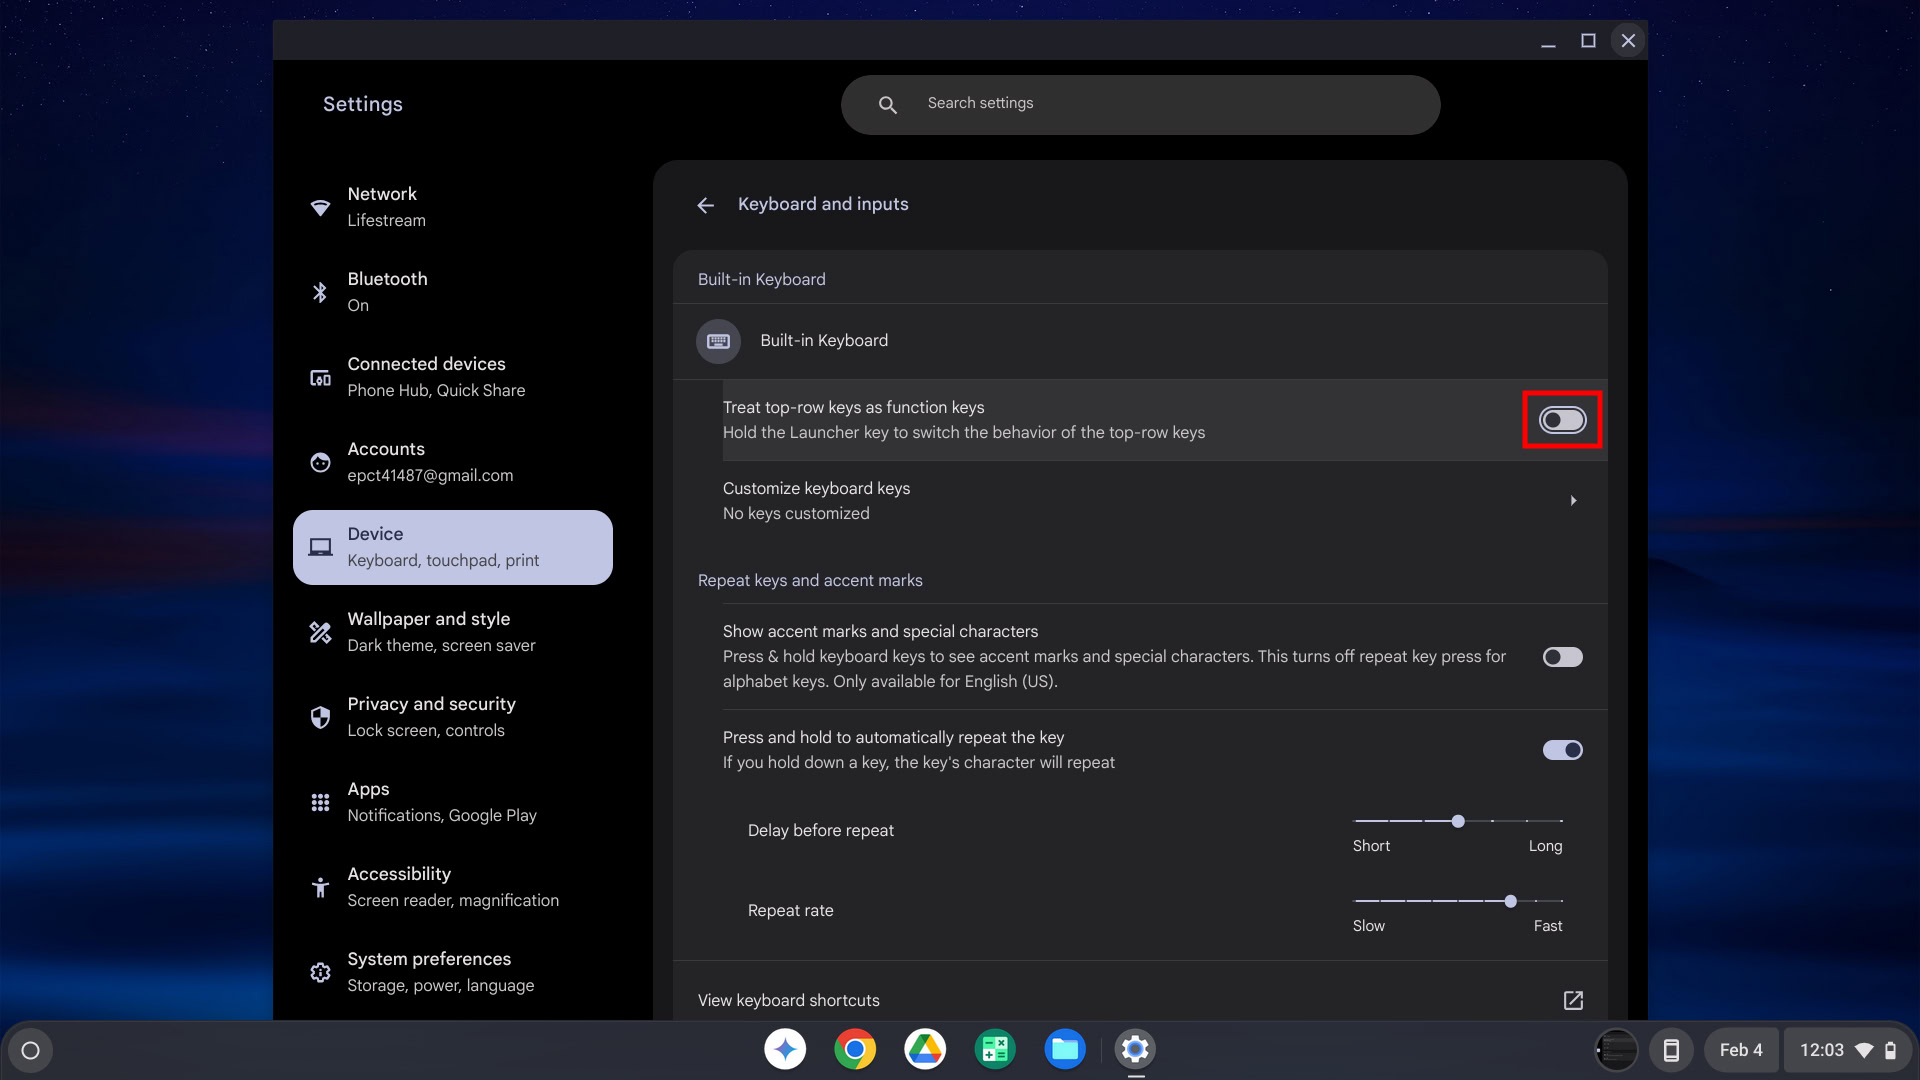Click the back arrow beside Keyboard and inputs
The image size is (1920, 1080).
click(x=705, y=205)
